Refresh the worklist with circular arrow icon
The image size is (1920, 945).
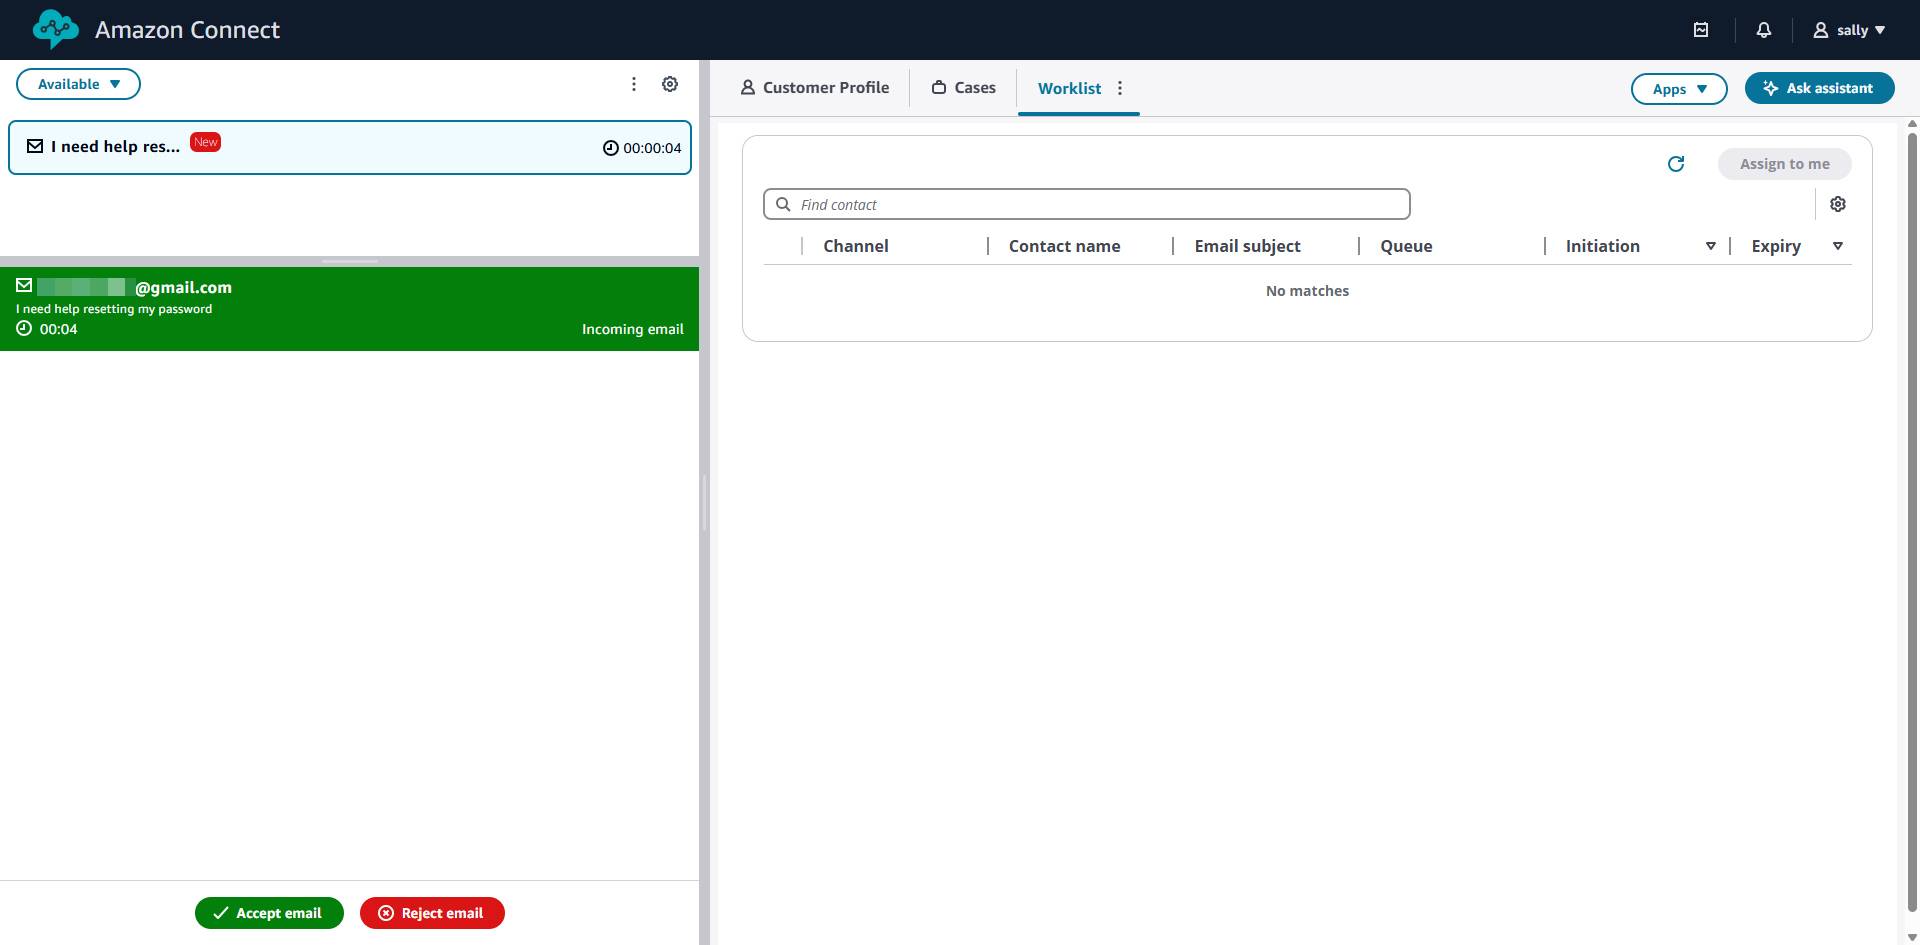1676,163
